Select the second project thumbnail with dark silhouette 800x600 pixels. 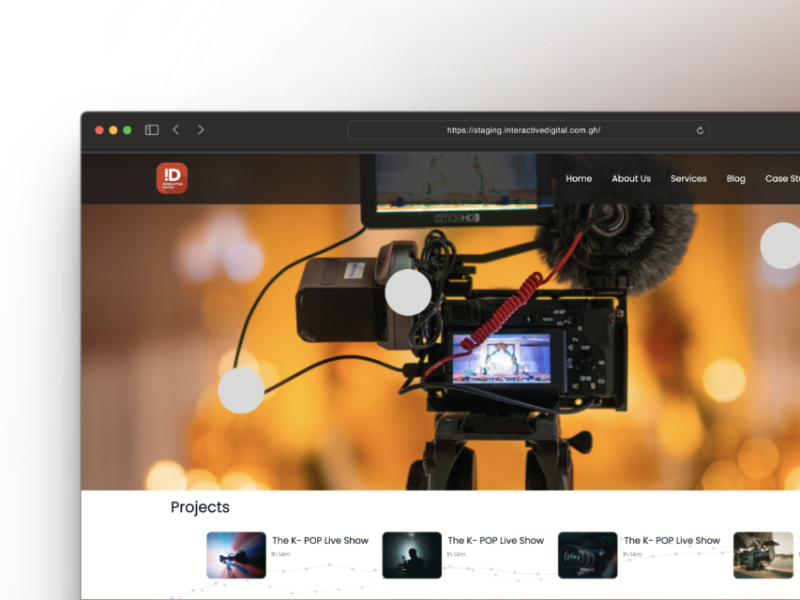[x=412, y=555]
